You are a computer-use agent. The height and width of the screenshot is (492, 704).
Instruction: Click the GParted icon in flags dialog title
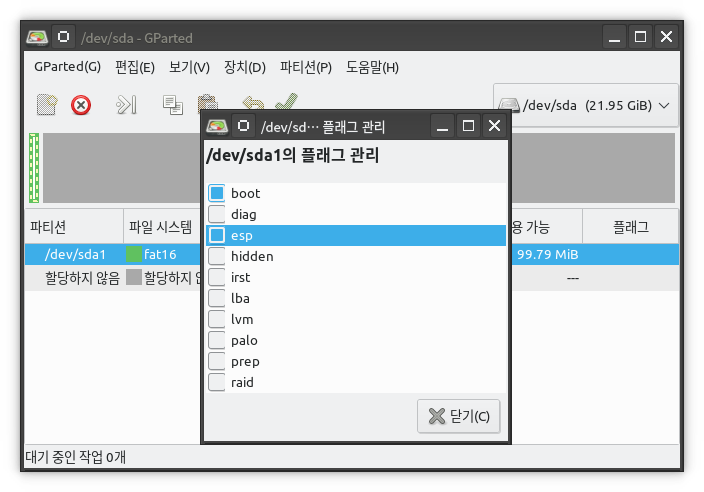(217, 126)
